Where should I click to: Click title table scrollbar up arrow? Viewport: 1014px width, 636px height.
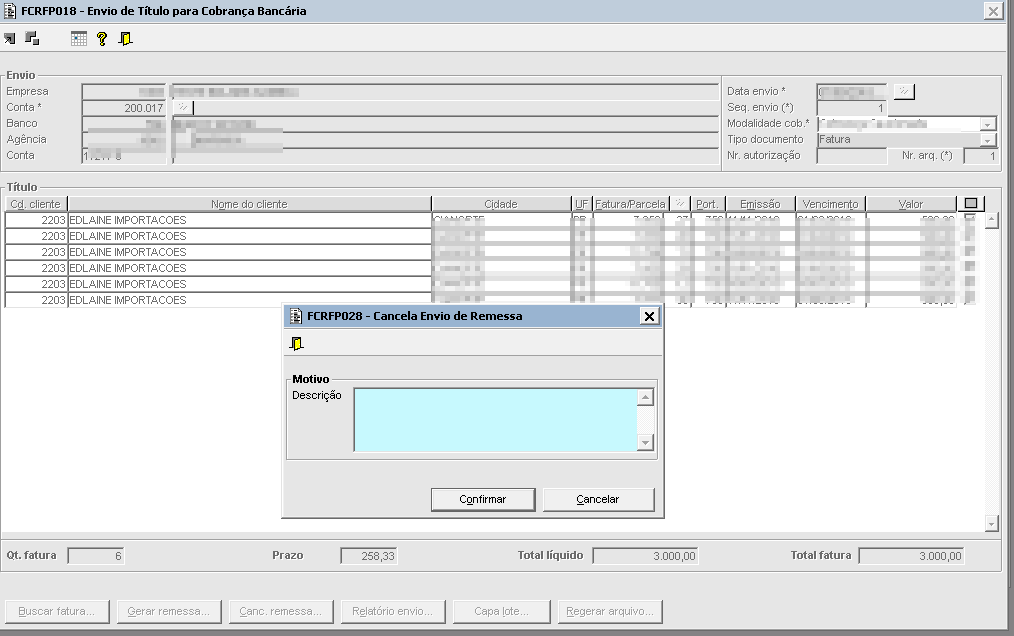[992, 221]
